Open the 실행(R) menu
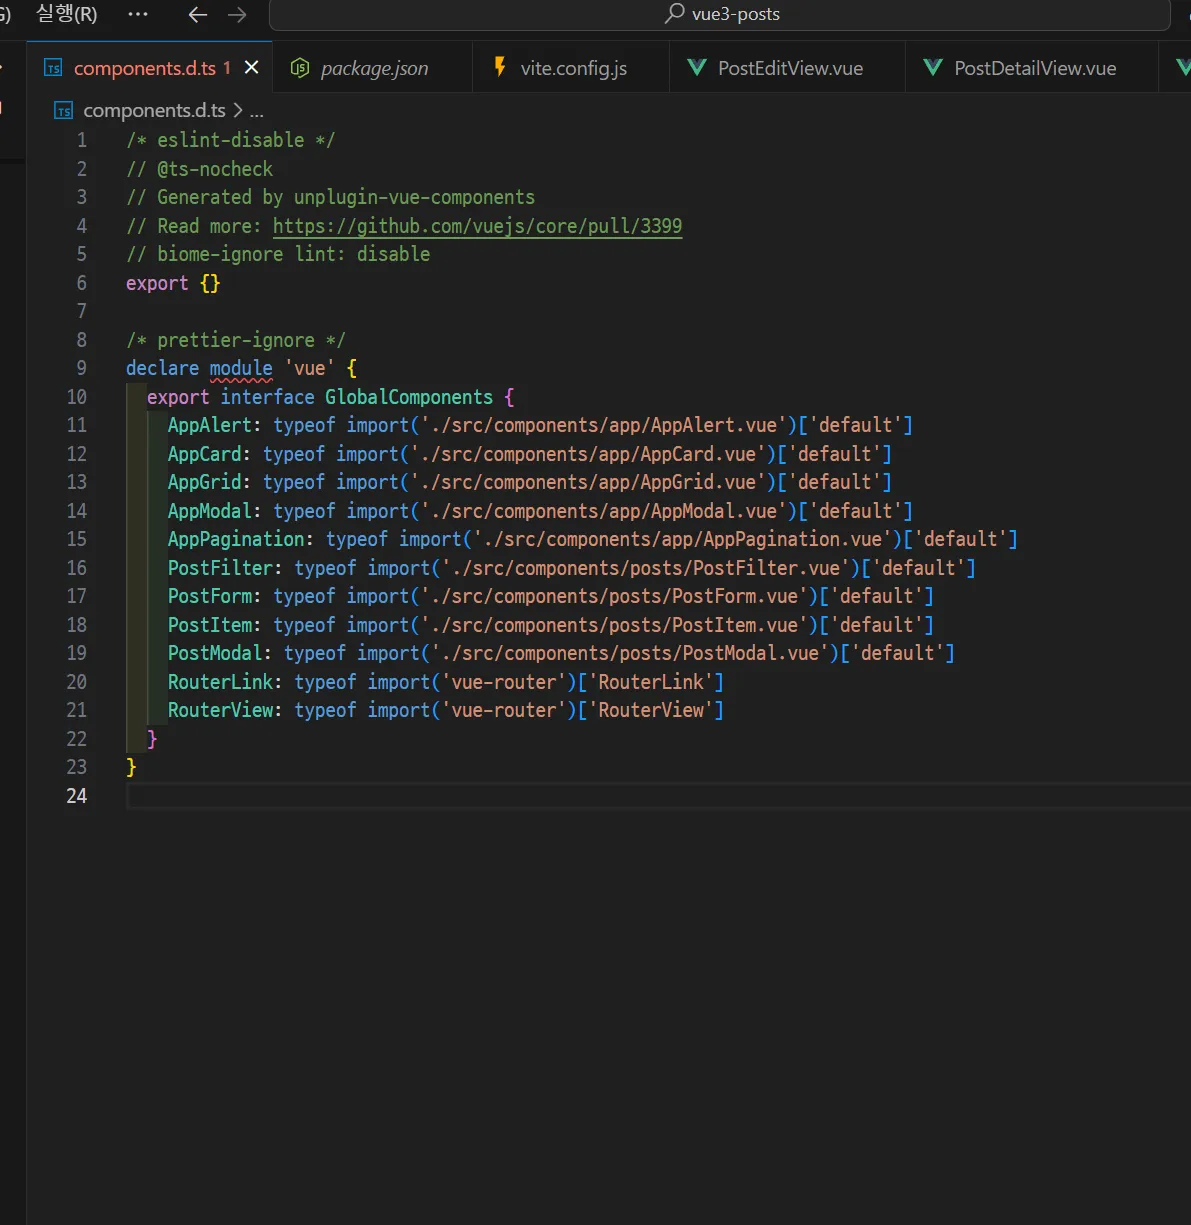Screen dimensions: 1191x1225 (66, 14)
